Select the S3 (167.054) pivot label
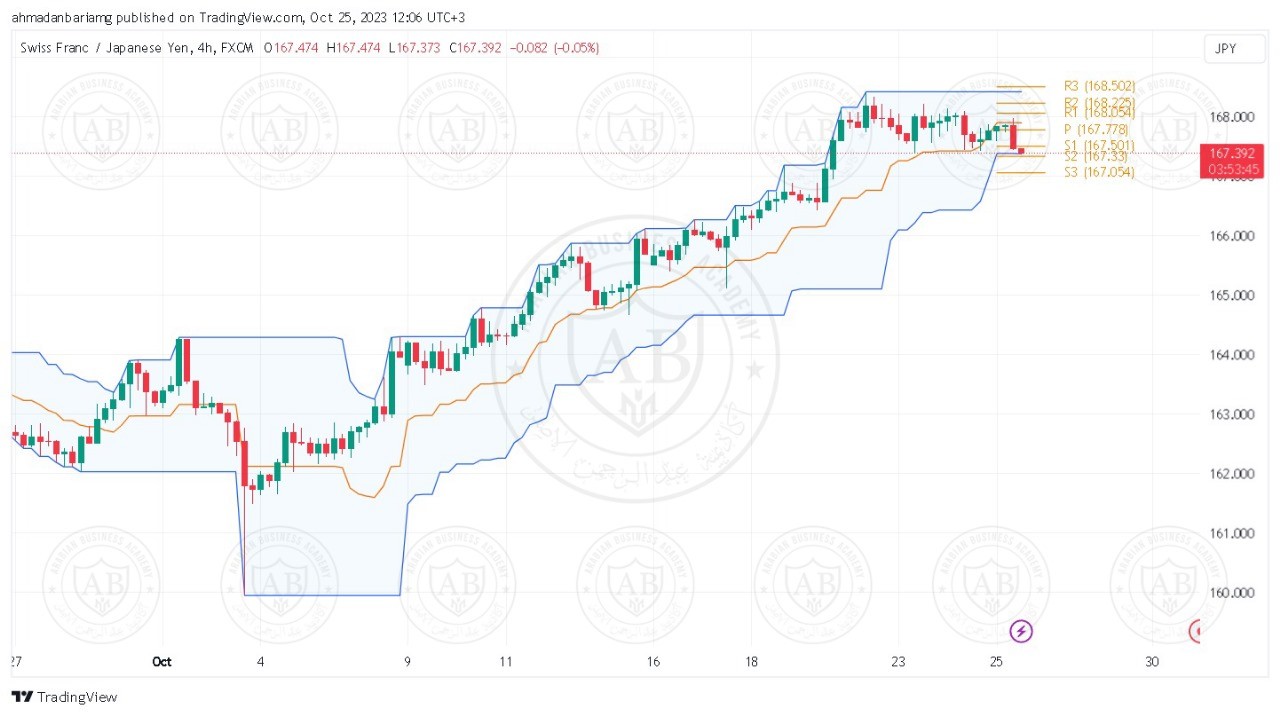Image resolution: width=1280 pixels, height=716 pixels. pyautogui.click(x=1099, y=173)
